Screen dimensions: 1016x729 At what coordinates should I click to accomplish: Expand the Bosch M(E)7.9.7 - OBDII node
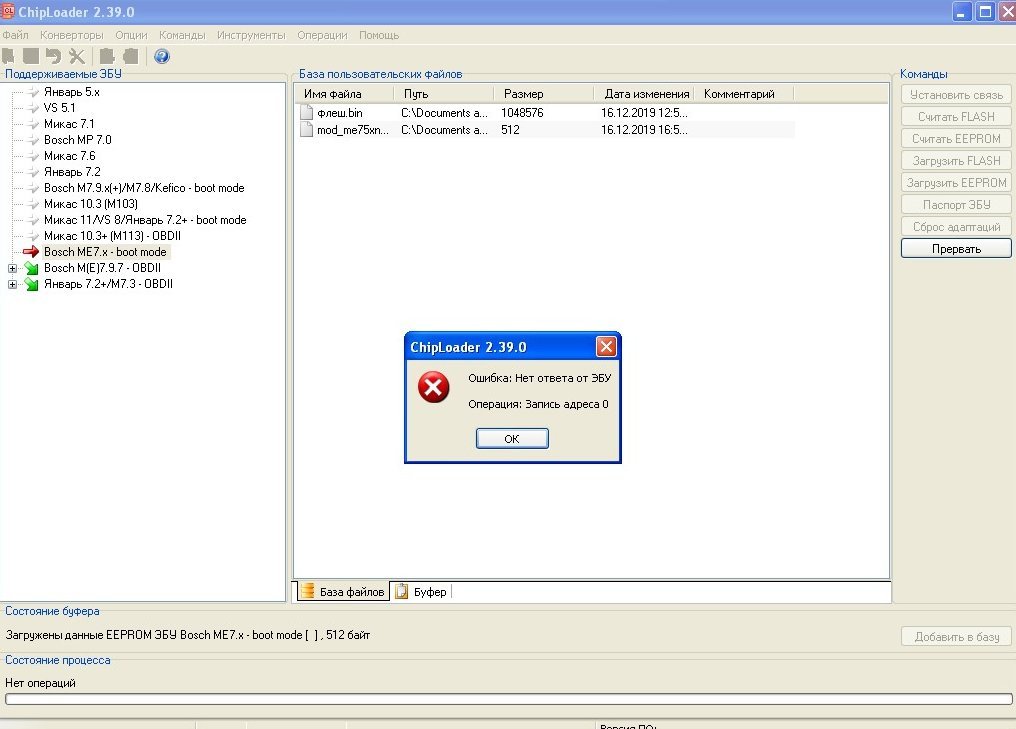point(12,268)
